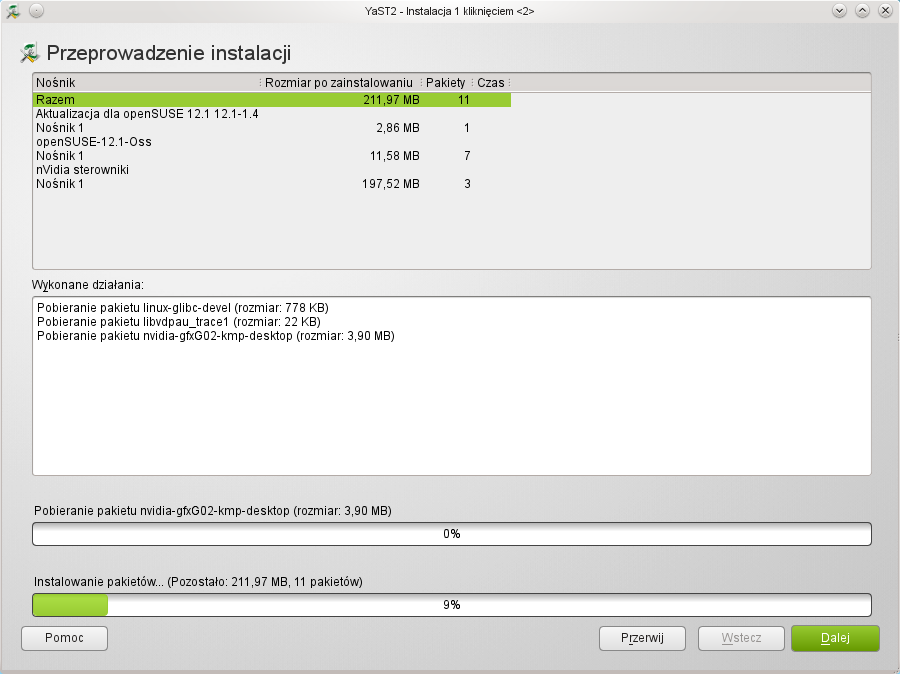This screenshot has width=900, height=674.
Task: Click the Przeprowadzenie instalacji heading
Action: [169, 53]
